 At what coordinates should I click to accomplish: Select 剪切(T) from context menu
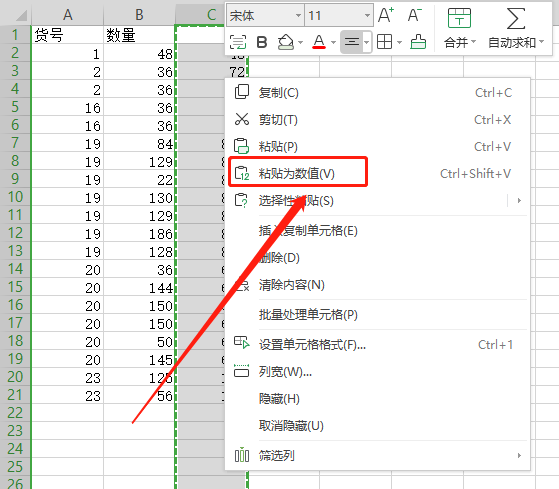378,119
